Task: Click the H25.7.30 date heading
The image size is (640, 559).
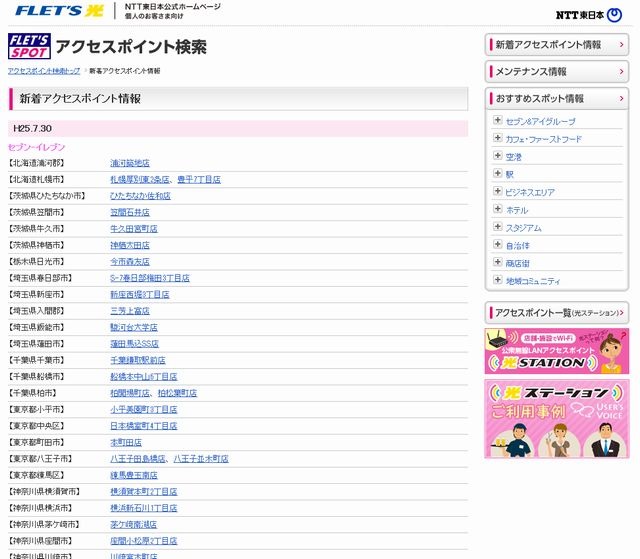Action: (x=32, y=129)
